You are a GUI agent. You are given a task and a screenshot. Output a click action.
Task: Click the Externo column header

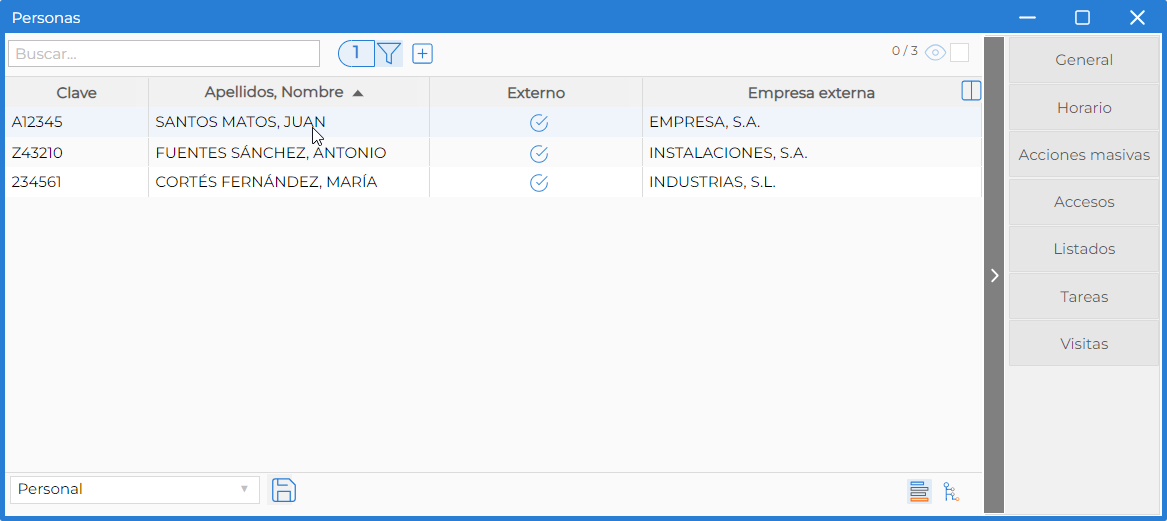point(536,93)
